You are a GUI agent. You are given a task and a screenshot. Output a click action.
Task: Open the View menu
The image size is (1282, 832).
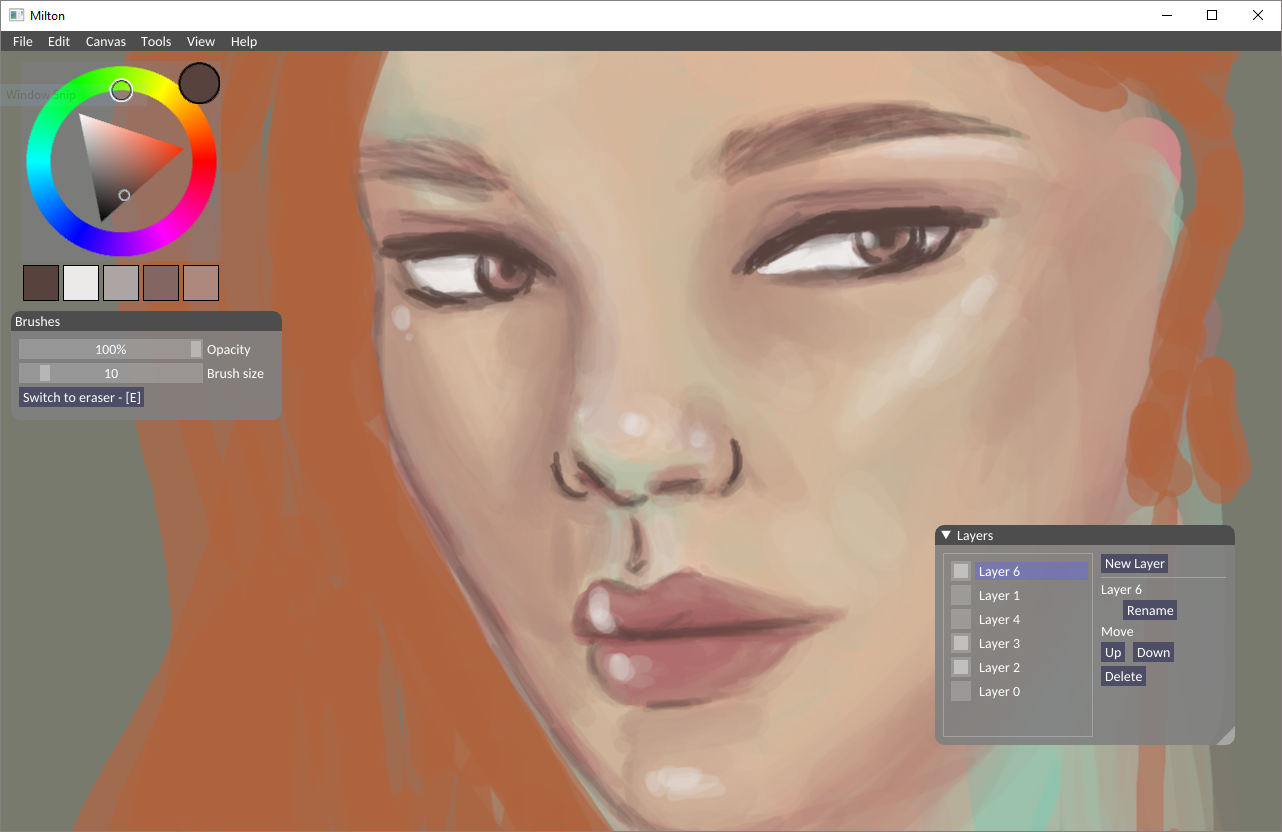click(x=201, y=41)
